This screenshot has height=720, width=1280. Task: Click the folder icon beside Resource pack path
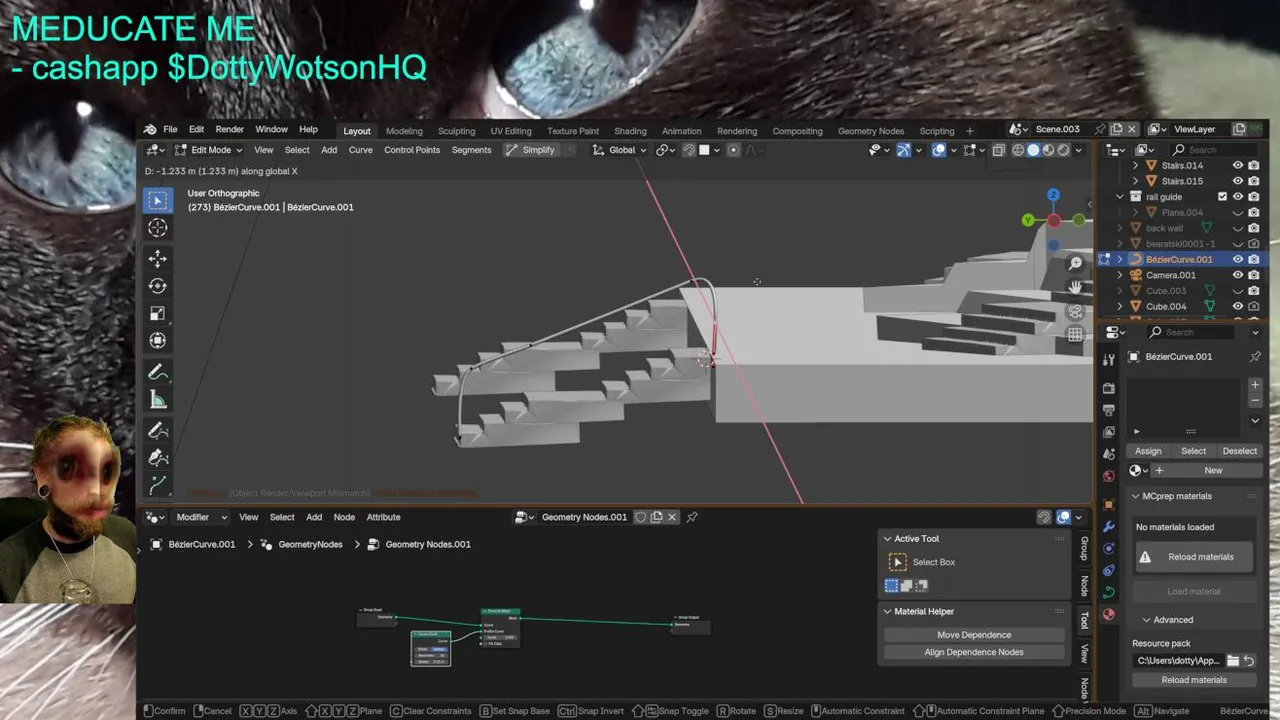[x=1233, y=661]
